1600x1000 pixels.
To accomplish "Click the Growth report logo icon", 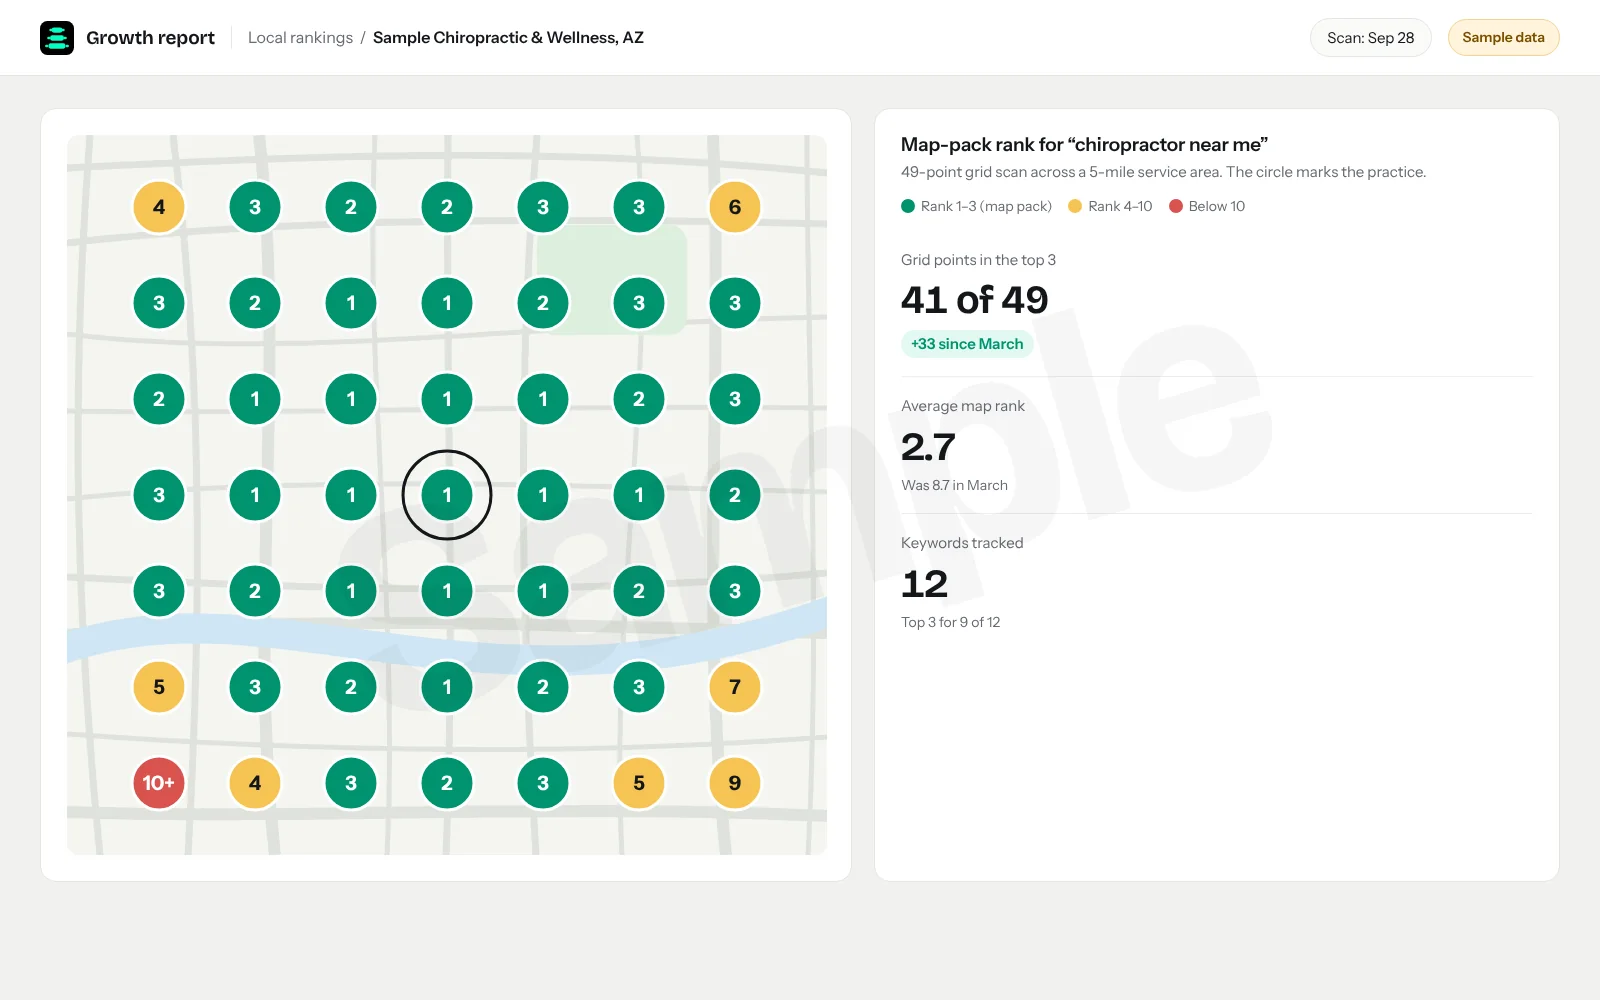I will [x=57, y=38].
